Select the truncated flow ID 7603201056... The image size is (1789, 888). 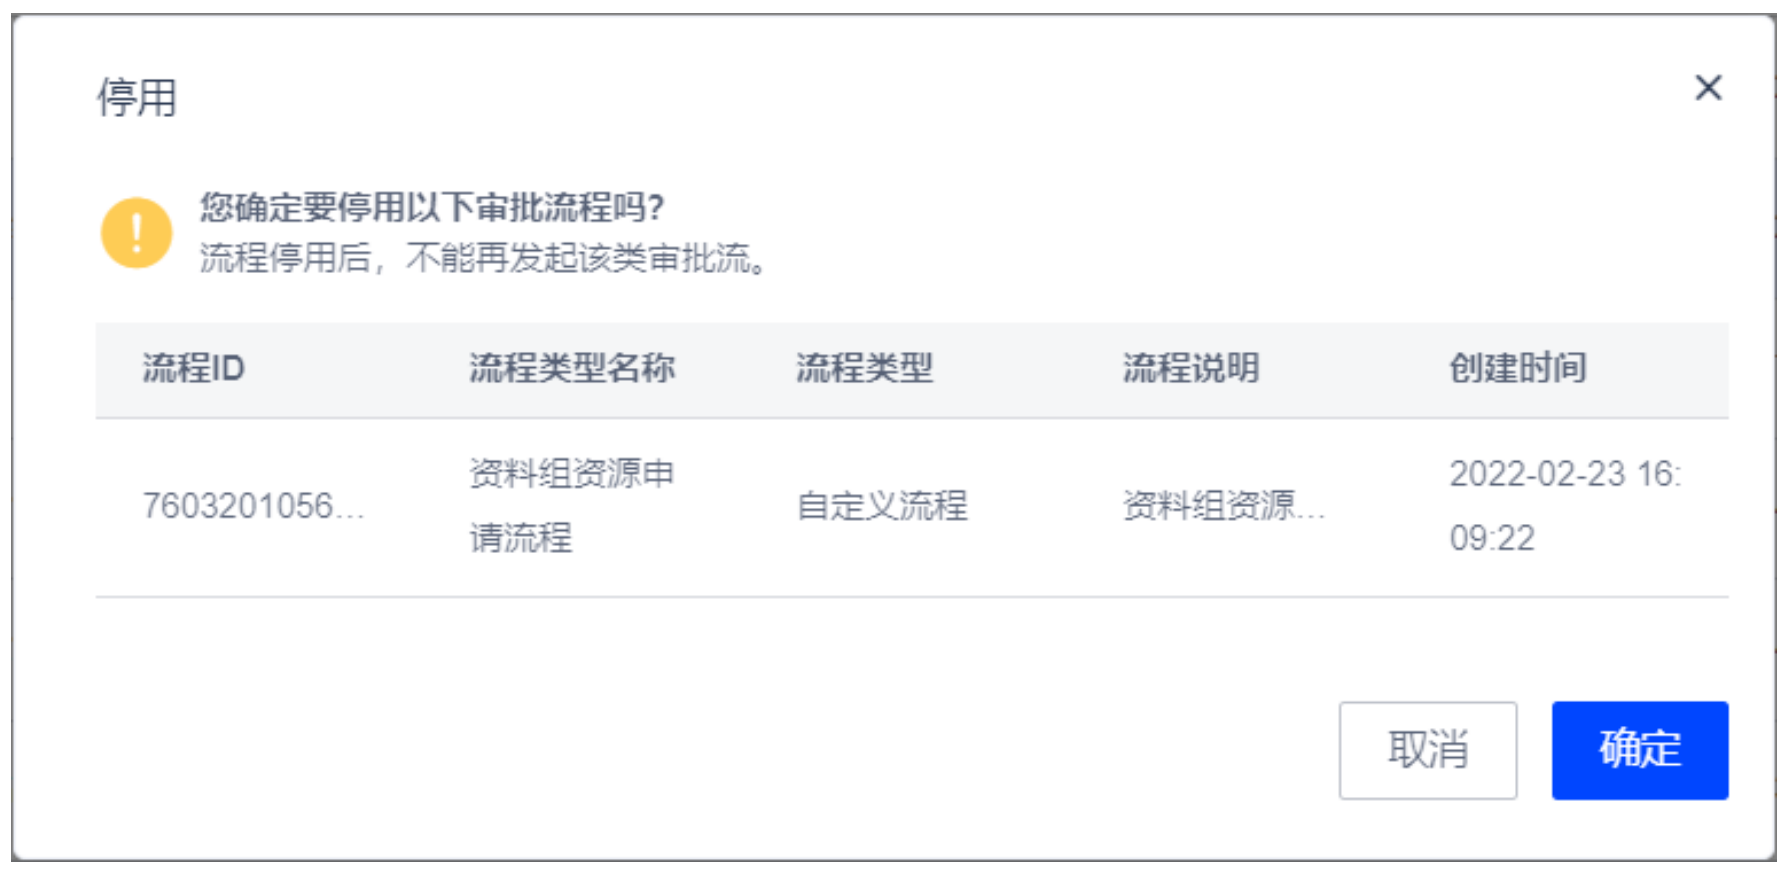[x=253, y=506]
